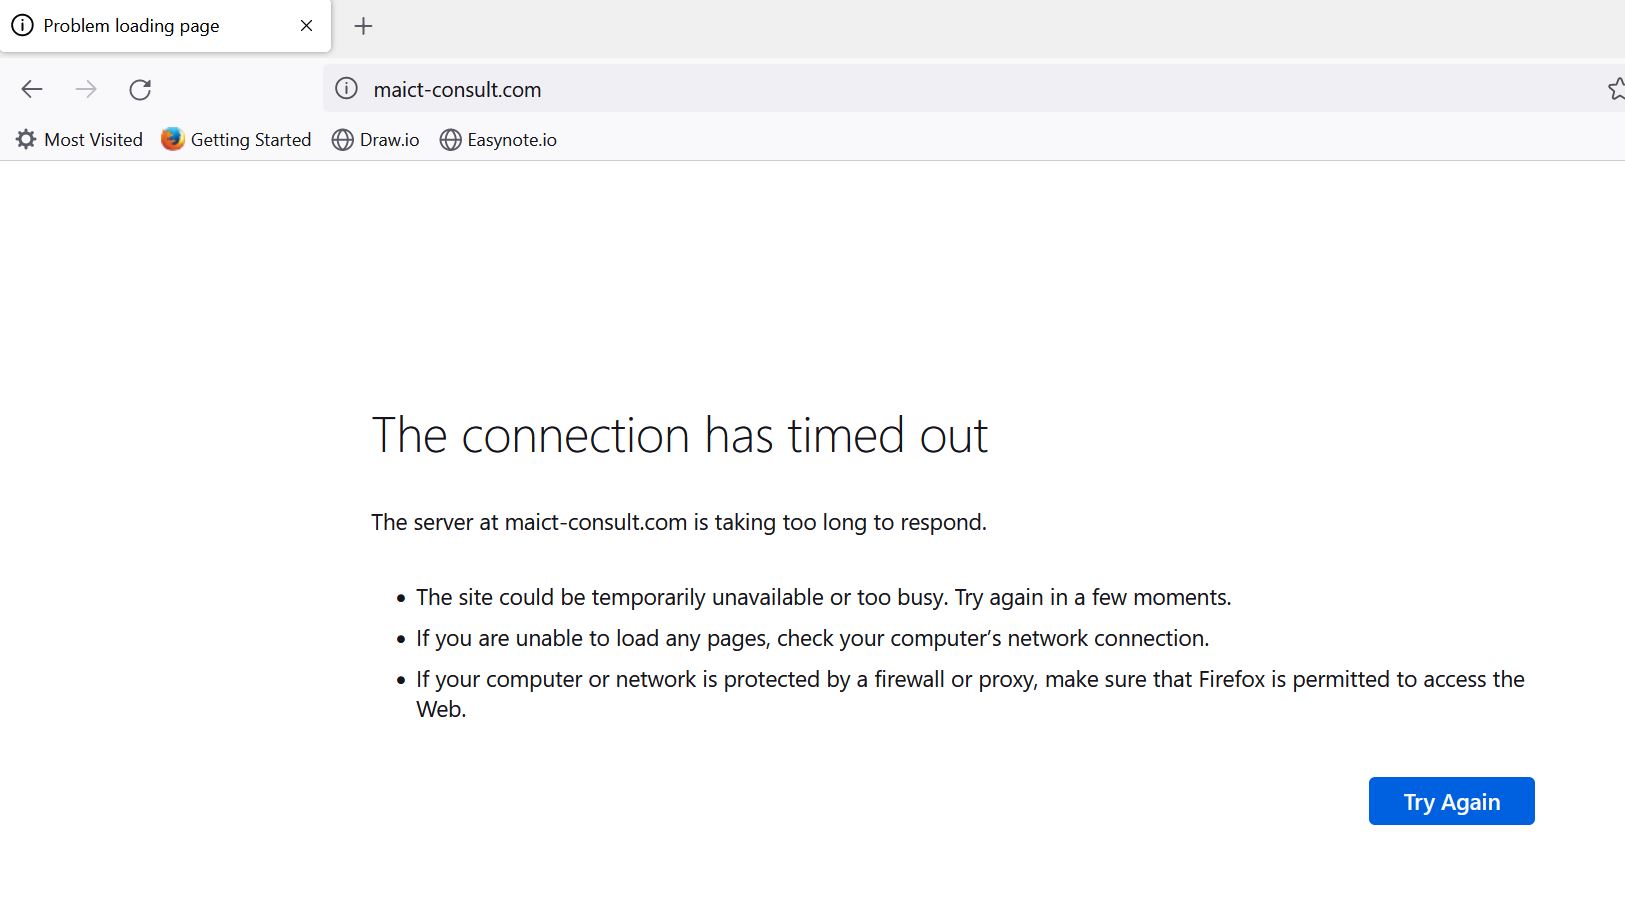Open the Draw.io bookmark label
Image resolution: width=1625 pixels, height=912 pixels.
click(x=389, y=140)
